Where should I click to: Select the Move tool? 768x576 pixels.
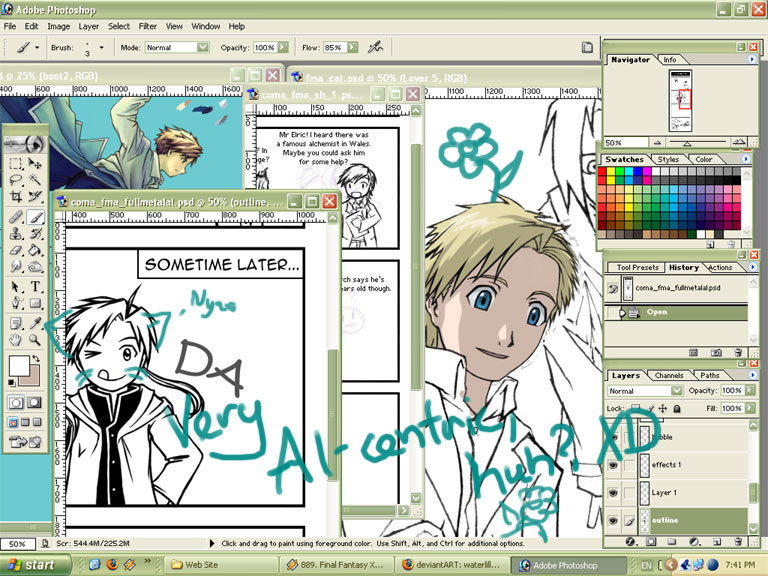35,163
